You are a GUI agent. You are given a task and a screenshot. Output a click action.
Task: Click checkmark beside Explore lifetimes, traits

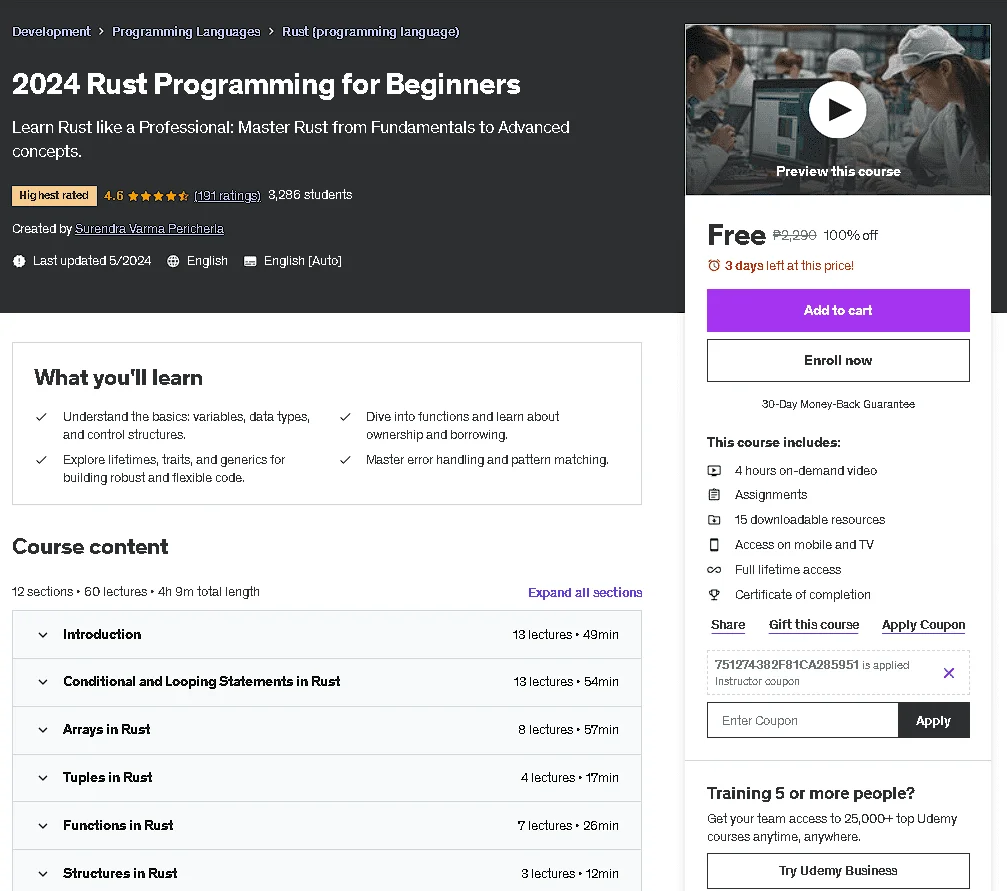tap(41, 460)
